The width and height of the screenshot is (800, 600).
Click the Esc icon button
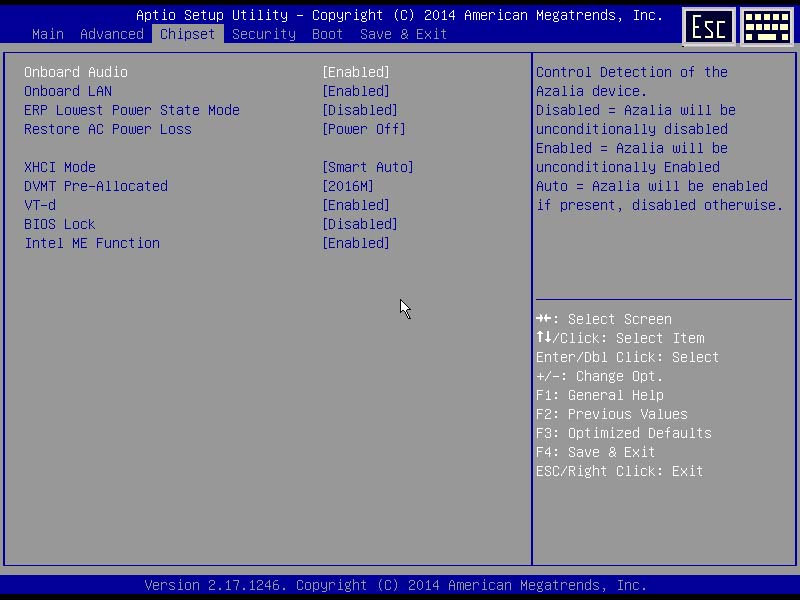[709, 27]
